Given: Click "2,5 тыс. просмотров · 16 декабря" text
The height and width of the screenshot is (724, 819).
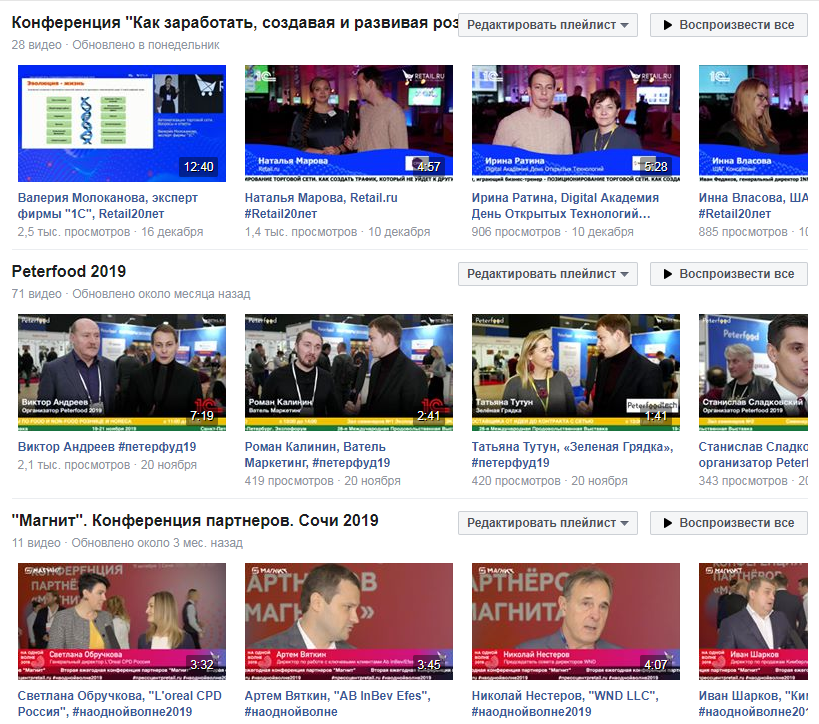Looking at the screenshot, I should coord(110,232).
